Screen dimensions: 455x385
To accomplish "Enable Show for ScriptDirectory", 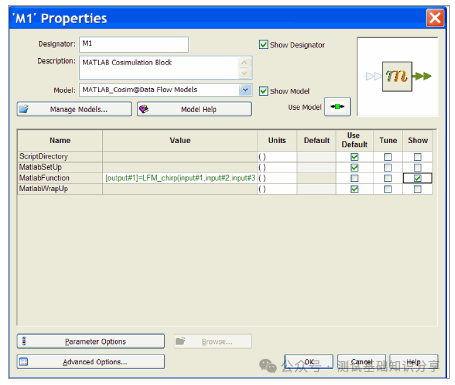I will pyautogui.click(x=417, y=157).
